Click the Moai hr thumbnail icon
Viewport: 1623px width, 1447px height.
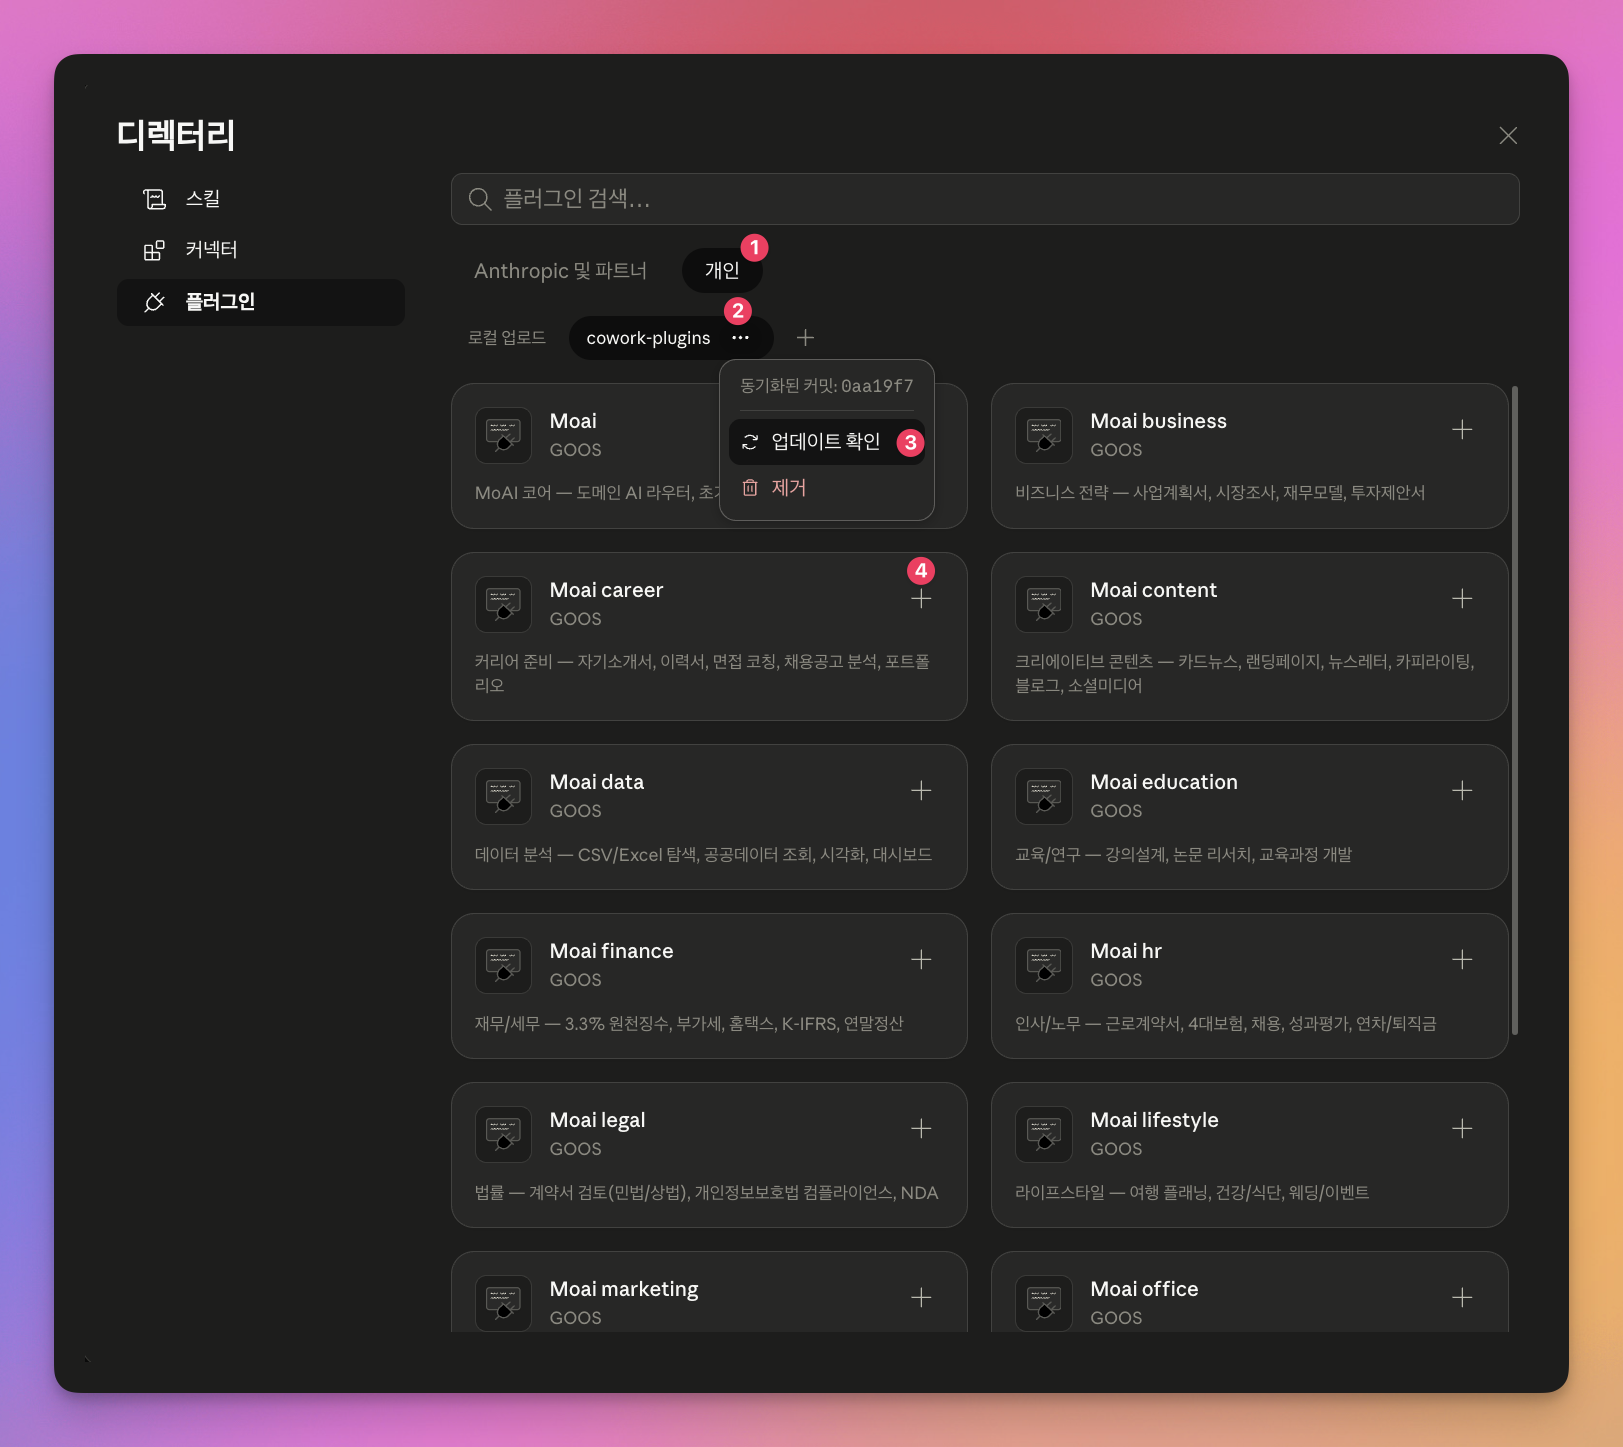[x=1043, y=965]
